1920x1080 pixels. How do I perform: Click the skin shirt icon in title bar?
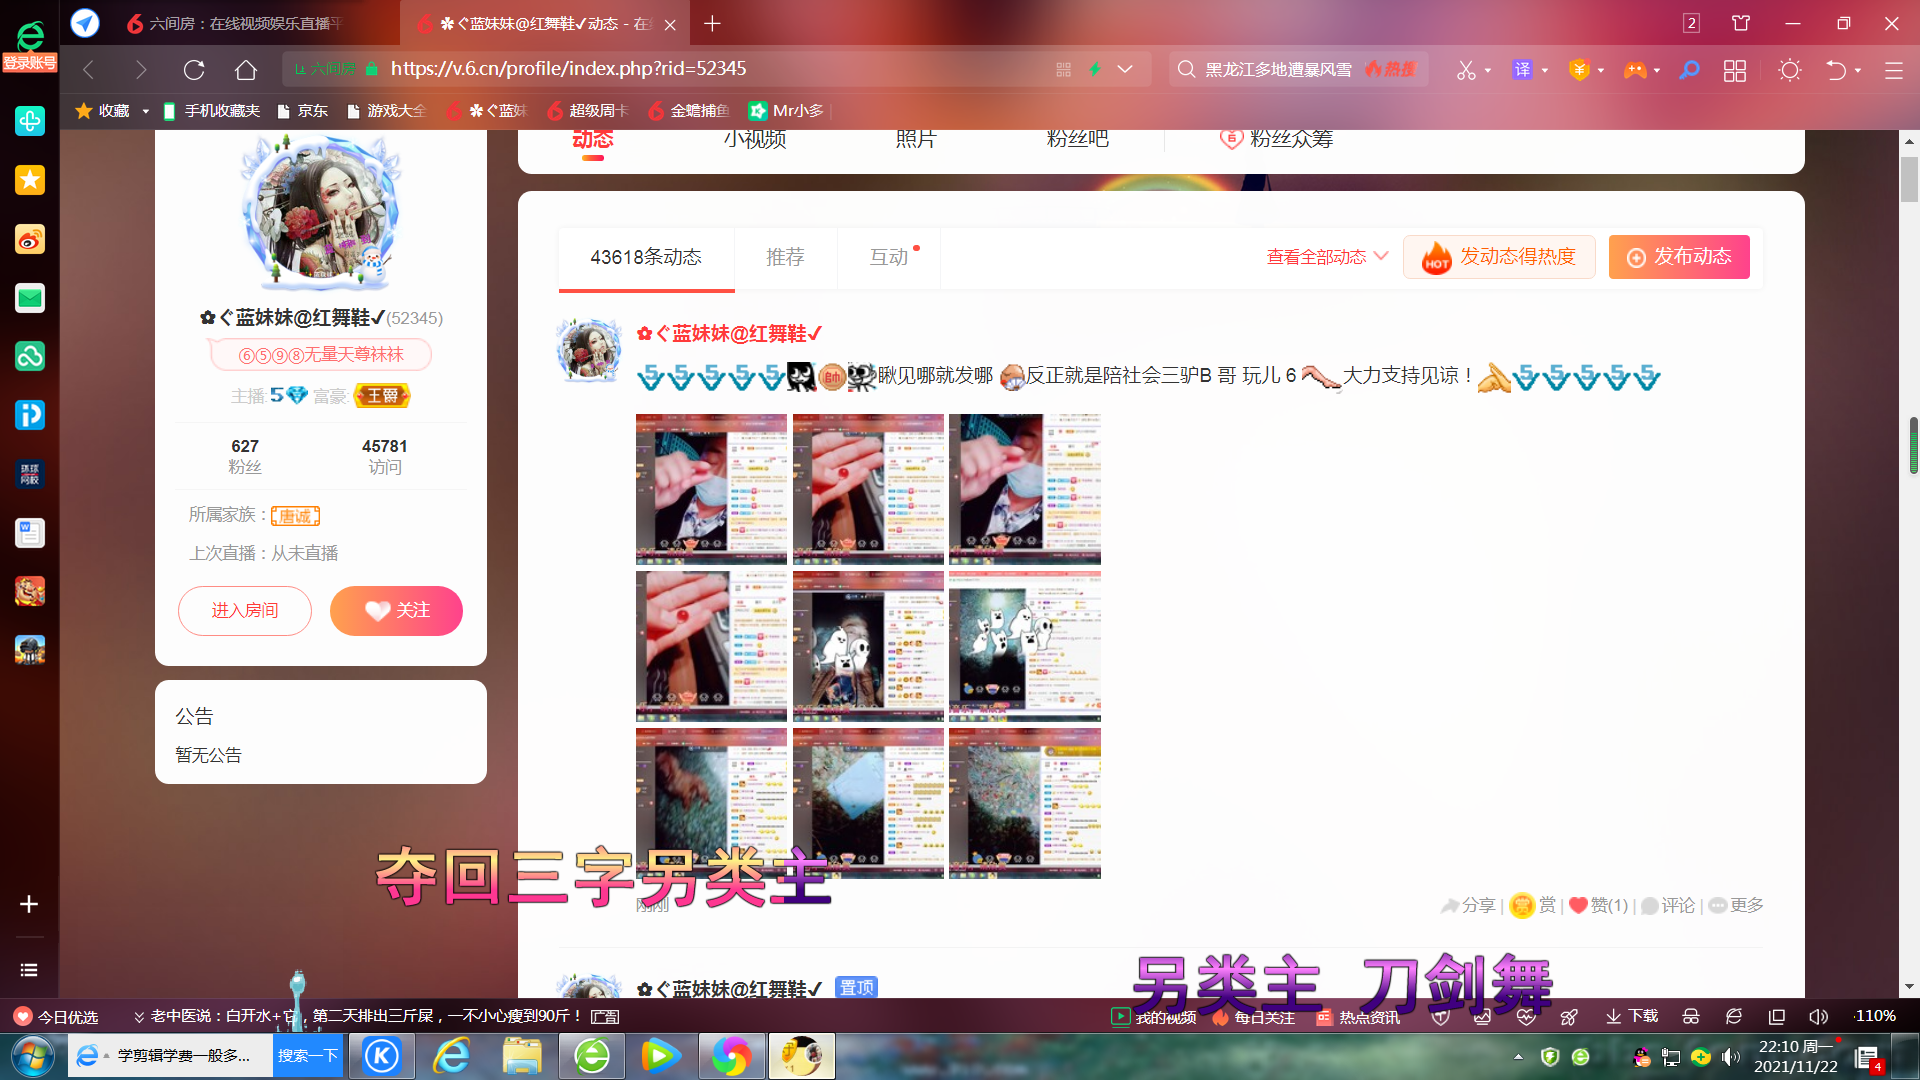click(x=1741, y=23)
